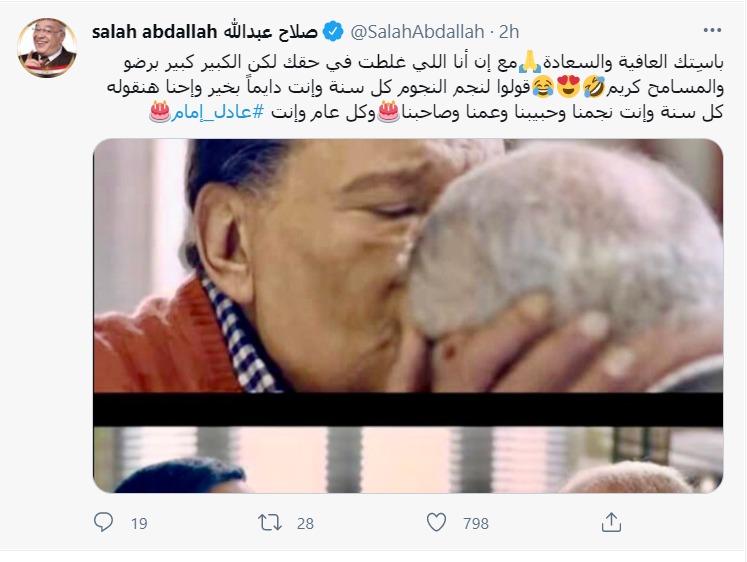Open Salah Abdallah's profile avatar
This screenshot has height=562, width=747.
[47, 48]
